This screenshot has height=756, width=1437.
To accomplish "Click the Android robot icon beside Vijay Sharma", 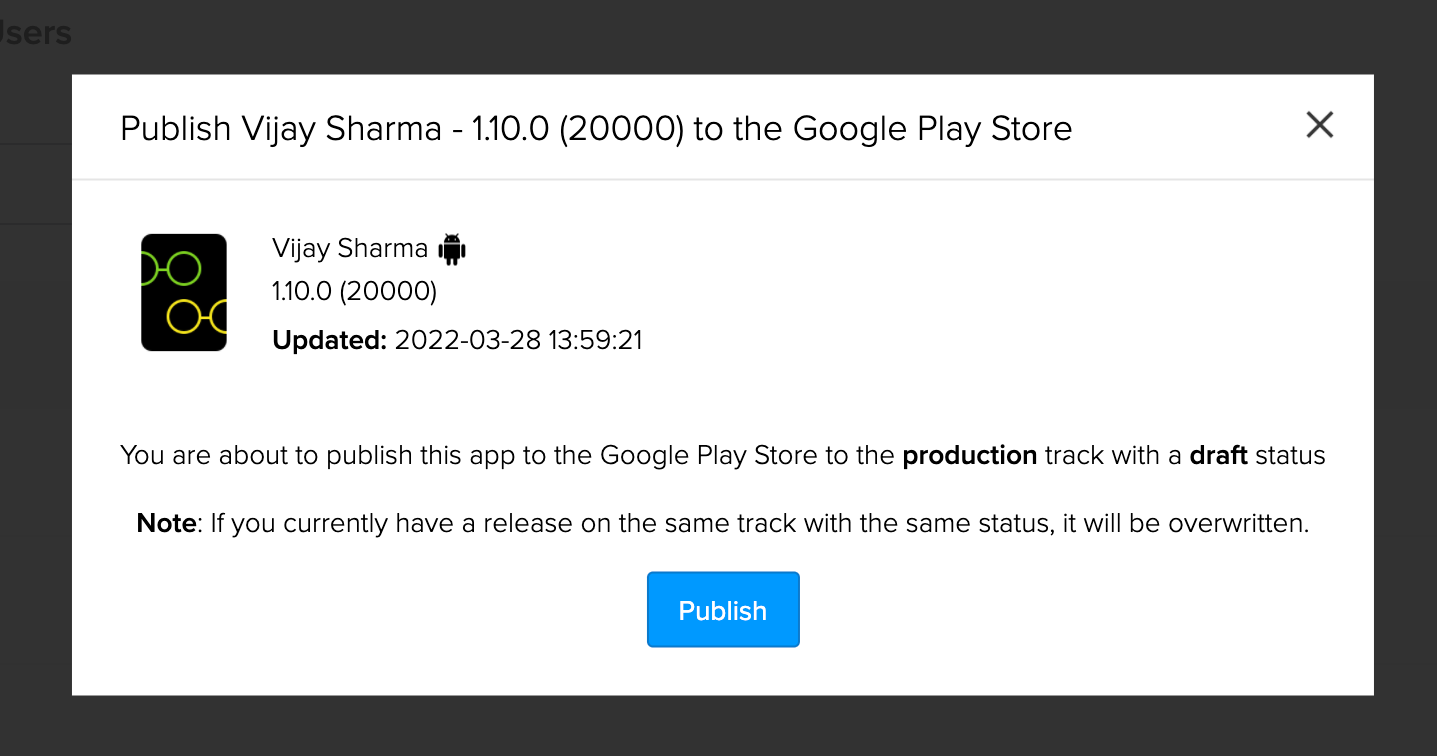I will pyautogui.click(x=451, y=249).
